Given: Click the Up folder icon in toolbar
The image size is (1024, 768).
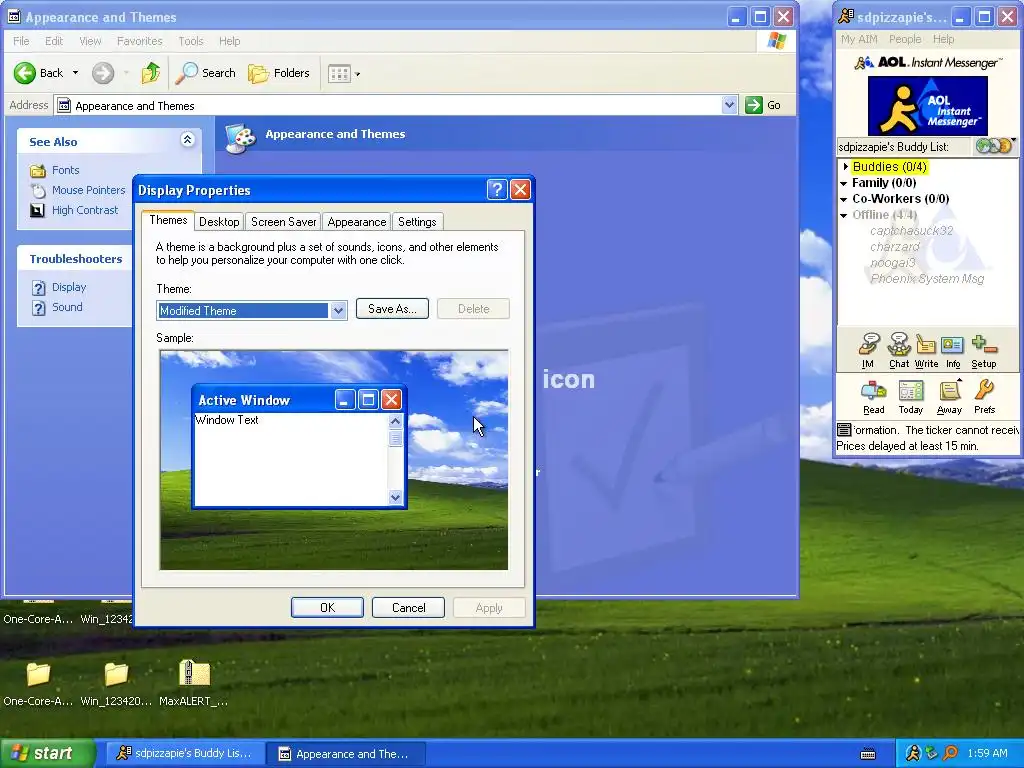Looking at the screenshot, I should (151, 72).
